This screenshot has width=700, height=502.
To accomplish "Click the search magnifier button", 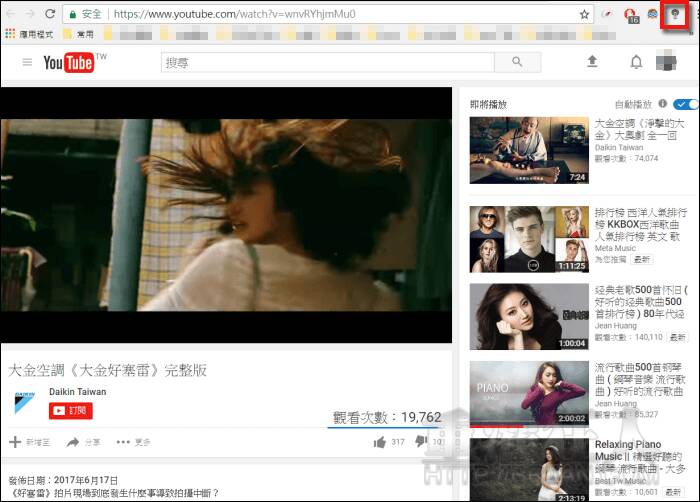I will (517, 62).
